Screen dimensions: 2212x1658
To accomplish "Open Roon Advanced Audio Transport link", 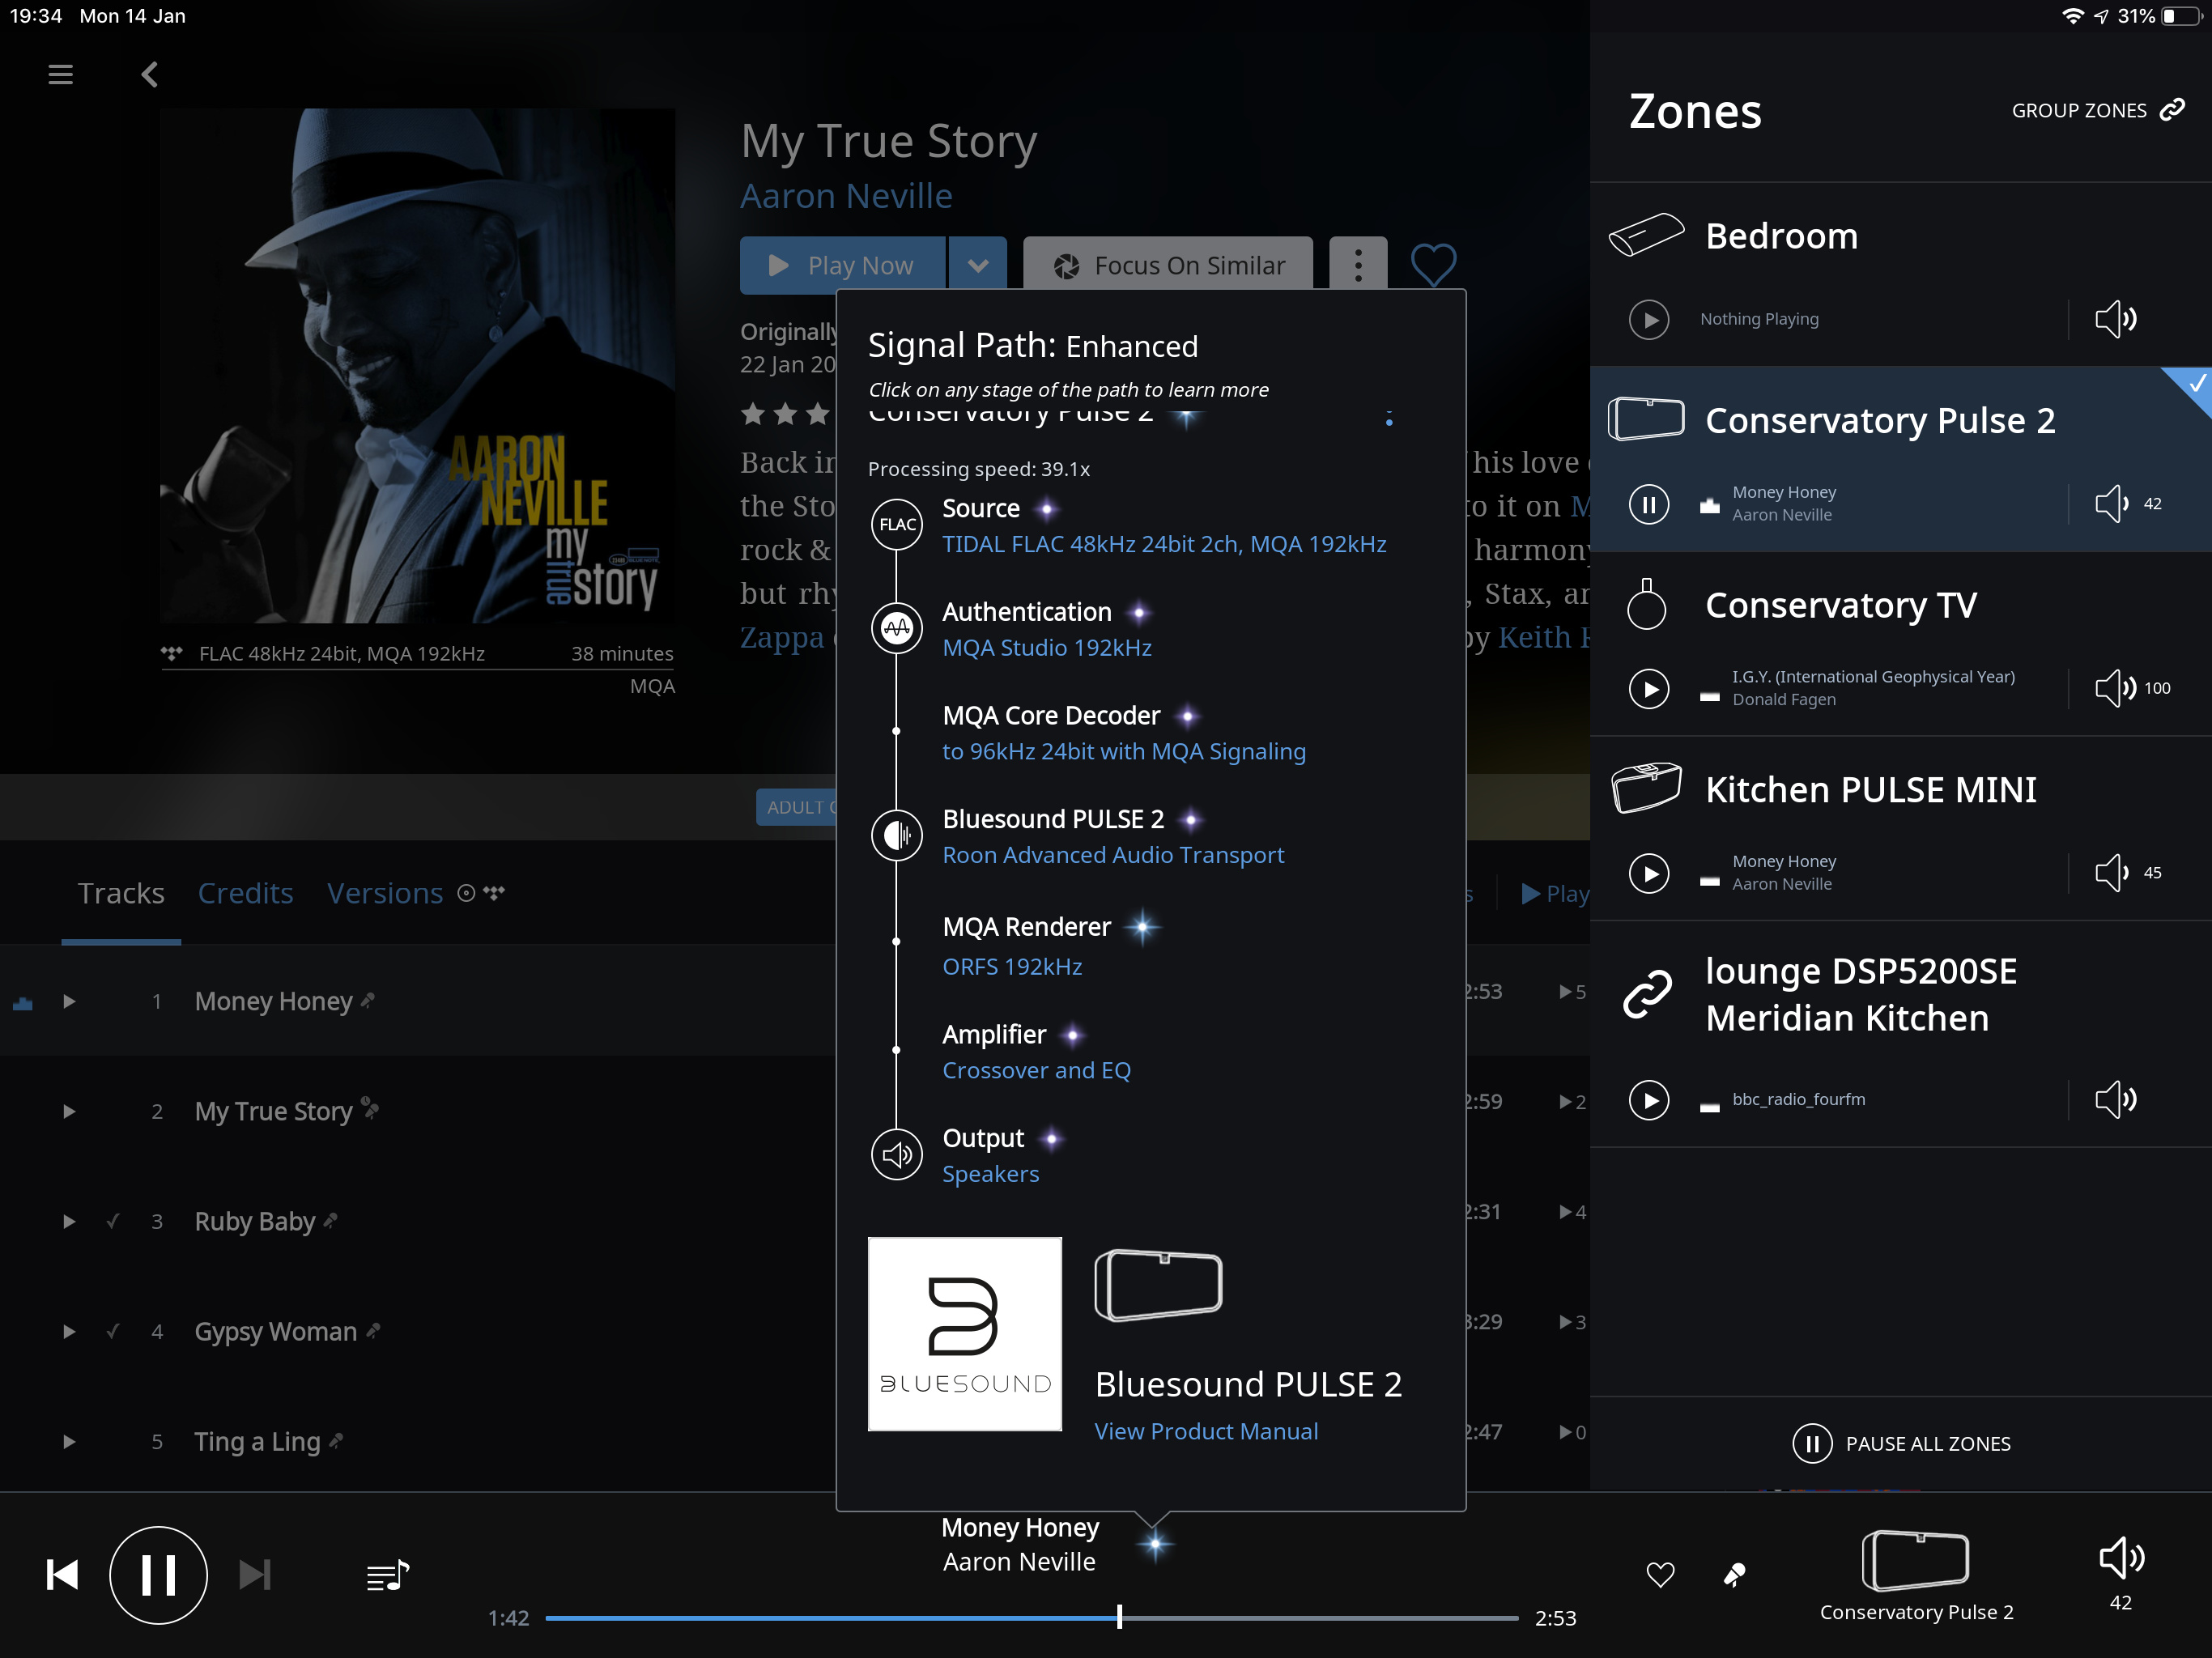I will click(x=1113, y=855).
